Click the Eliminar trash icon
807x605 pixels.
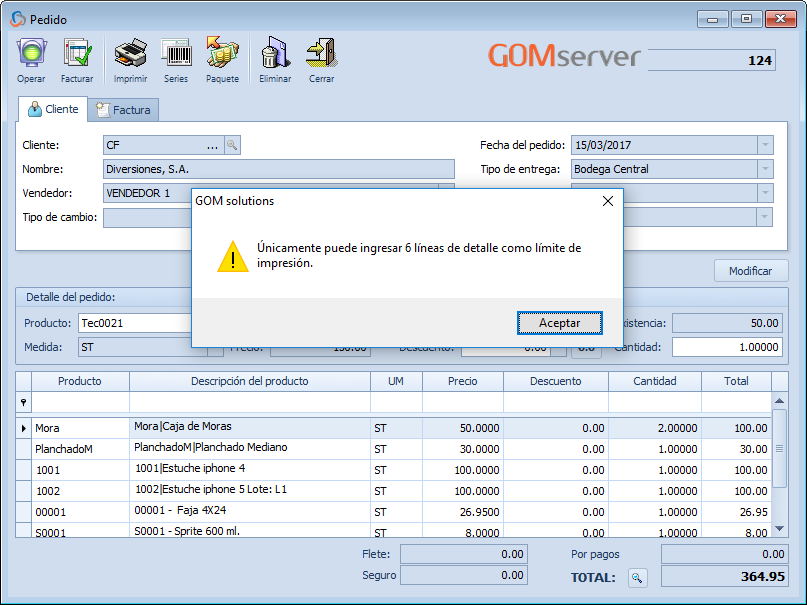point(275,53)
